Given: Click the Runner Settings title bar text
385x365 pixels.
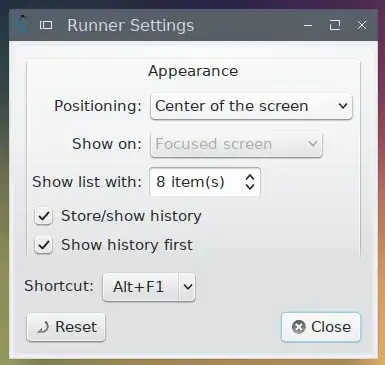Looking at the screenshot, I should [x=131, y=25].
